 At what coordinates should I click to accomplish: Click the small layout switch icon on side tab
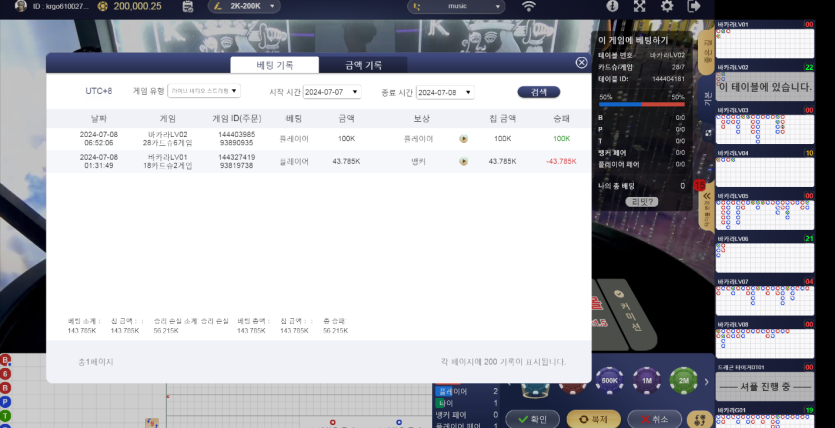click(x=708, y=133)
